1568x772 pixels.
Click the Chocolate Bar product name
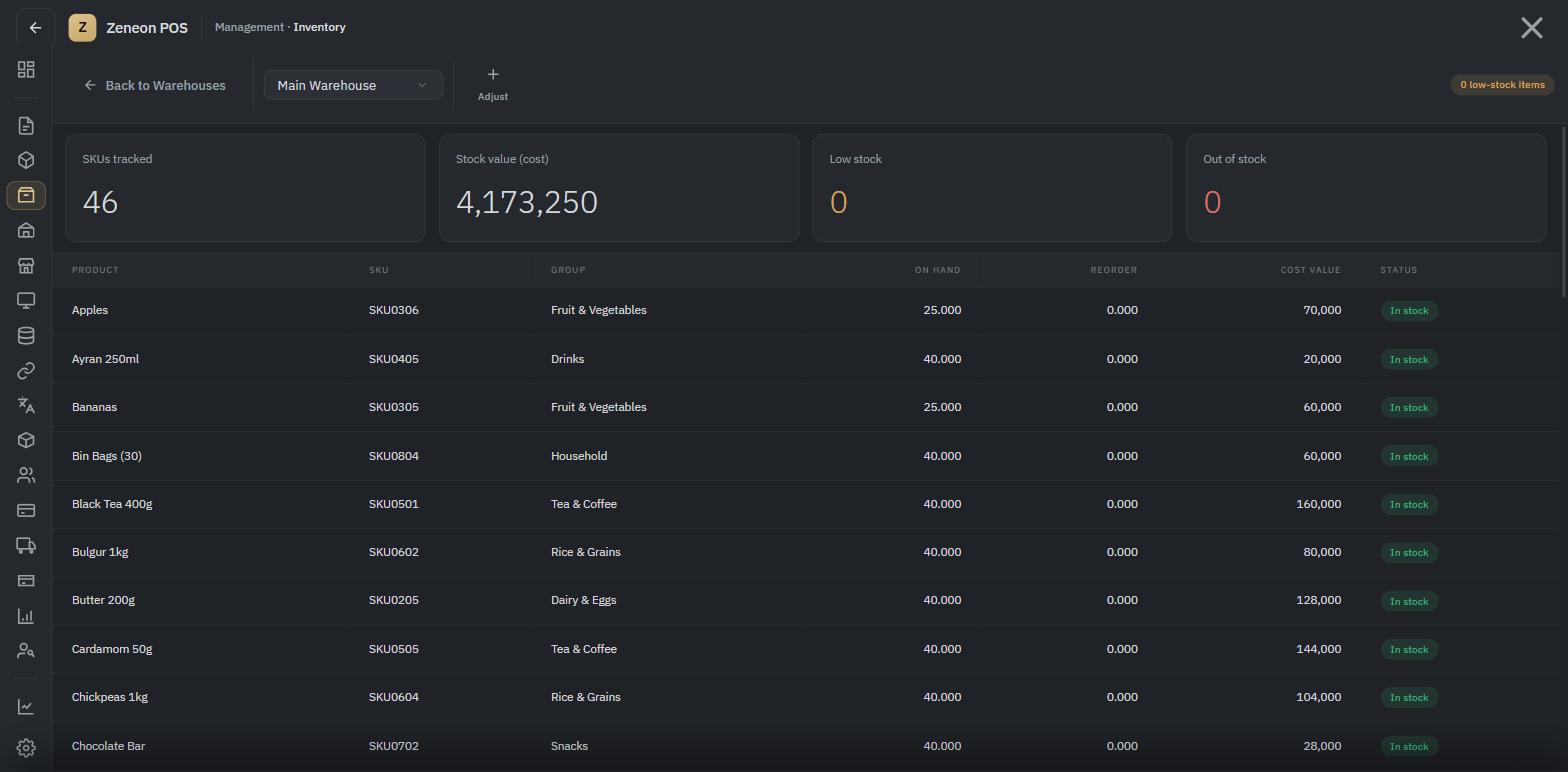click(108, 746)
